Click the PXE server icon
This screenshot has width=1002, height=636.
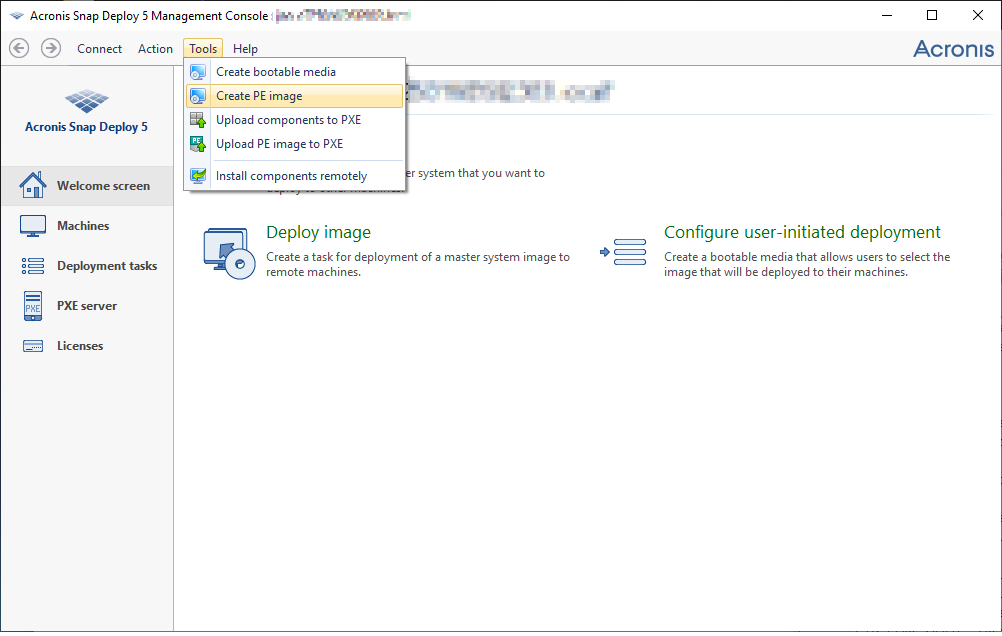coord(33,306)
